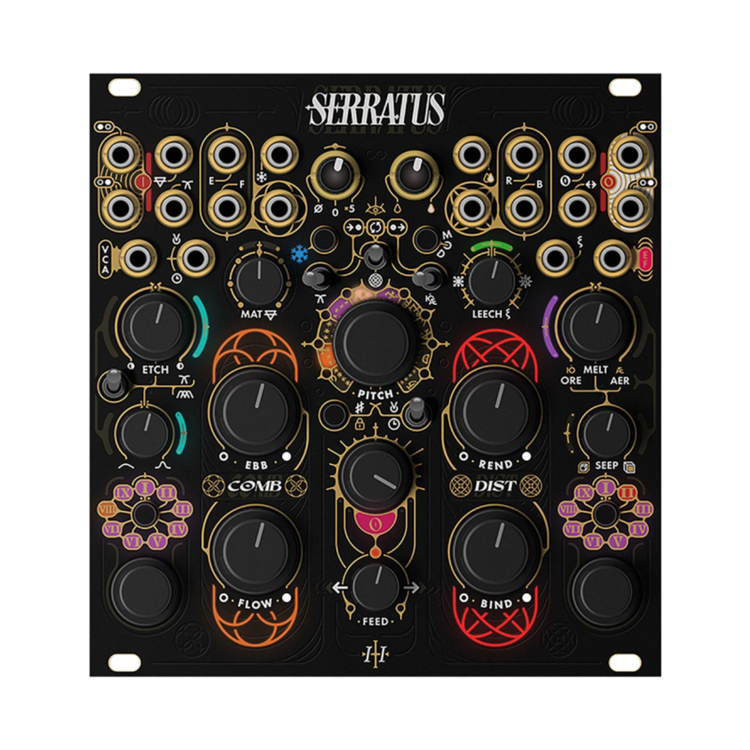Adjust the FEED knob

coord(375,586)
